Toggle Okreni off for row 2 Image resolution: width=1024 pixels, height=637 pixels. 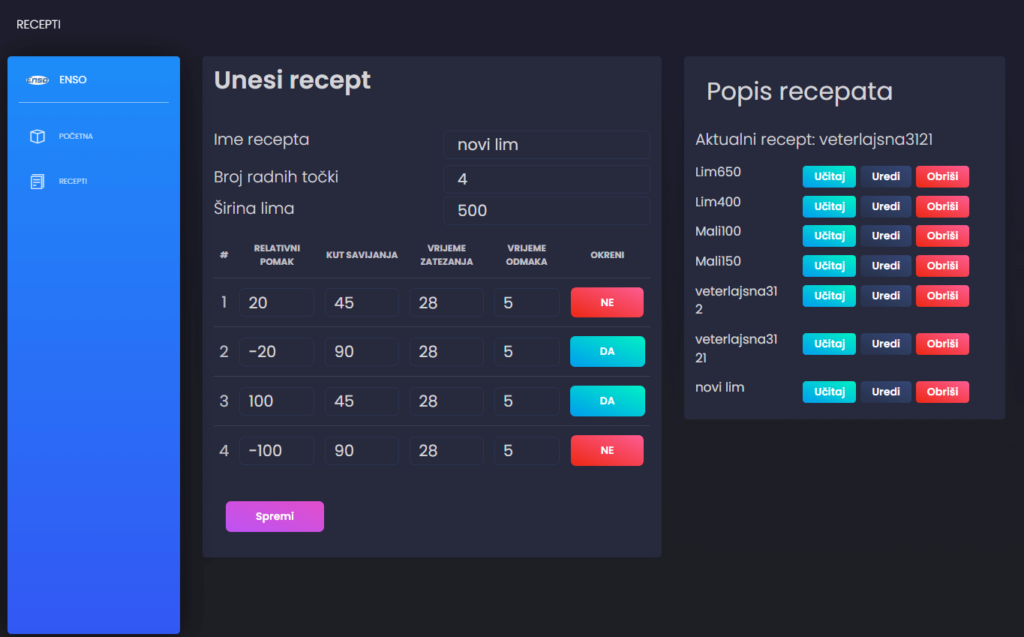[x=607, y=351]
